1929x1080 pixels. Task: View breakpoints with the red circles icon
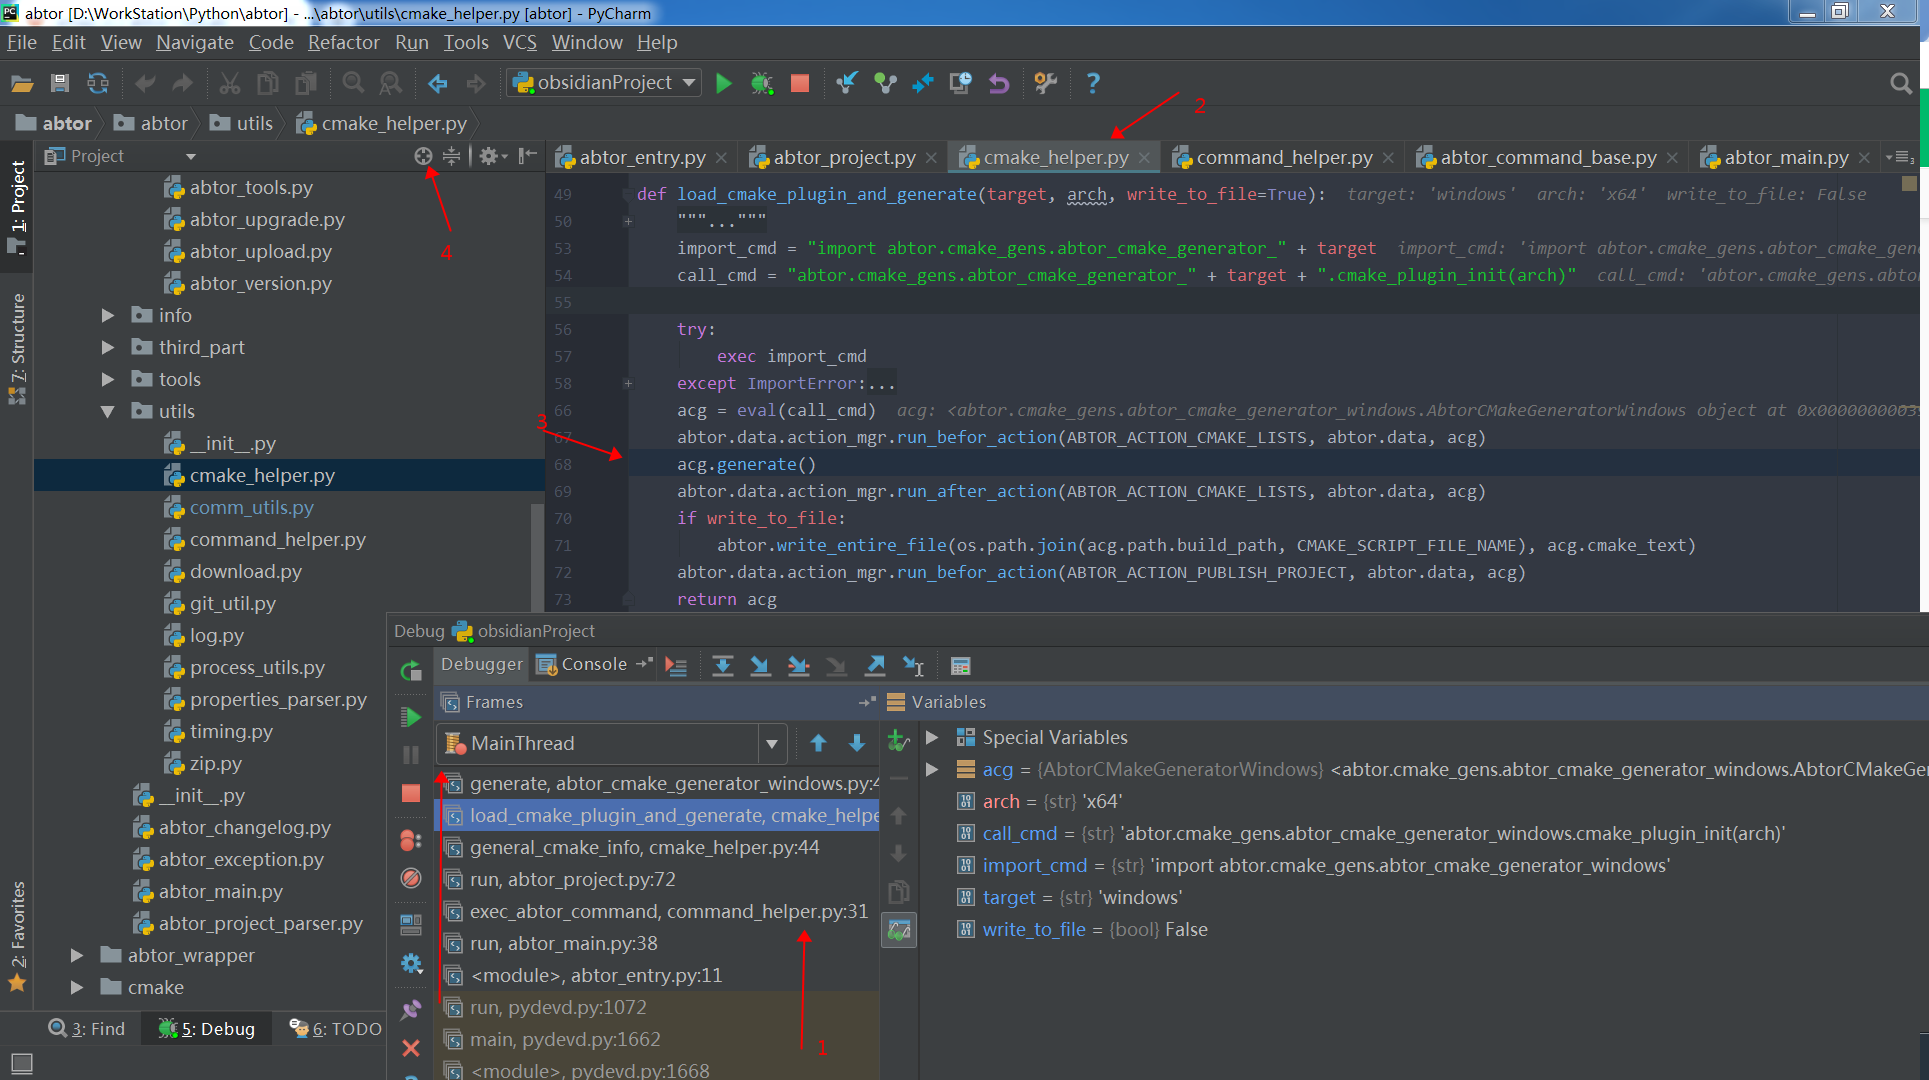pos(411,840)
